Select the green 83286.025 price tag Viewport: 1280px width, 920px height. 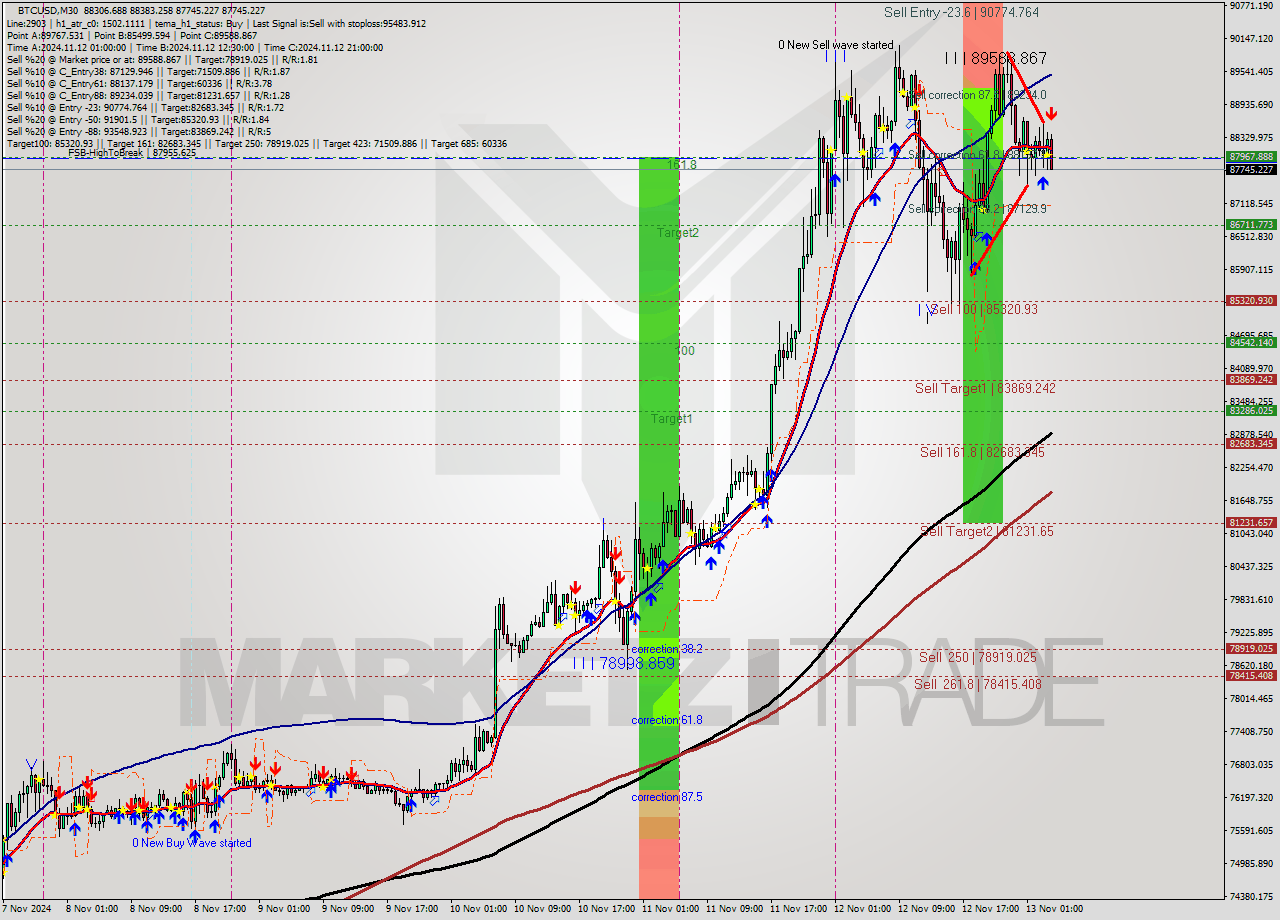pos(1251,410)
